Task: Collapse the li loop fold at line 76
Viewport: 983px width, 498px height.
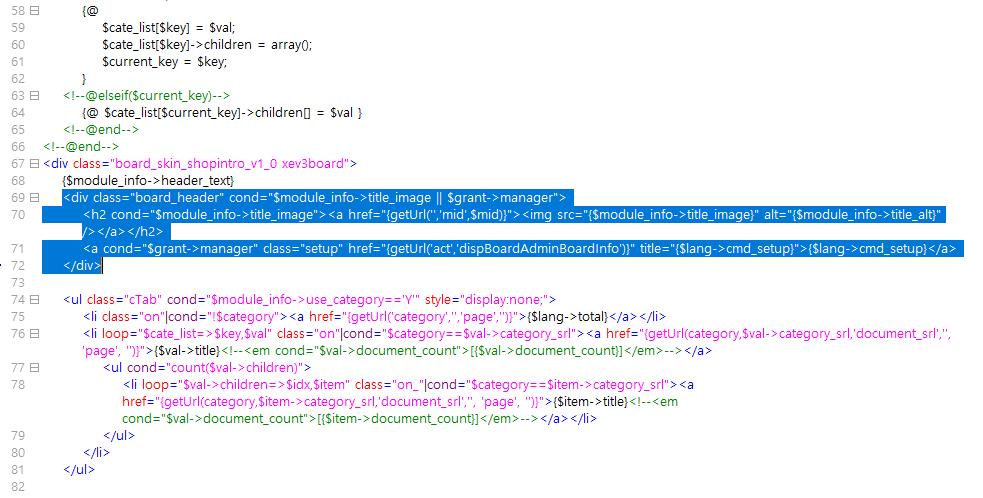Action: click(x=34, y=334)
